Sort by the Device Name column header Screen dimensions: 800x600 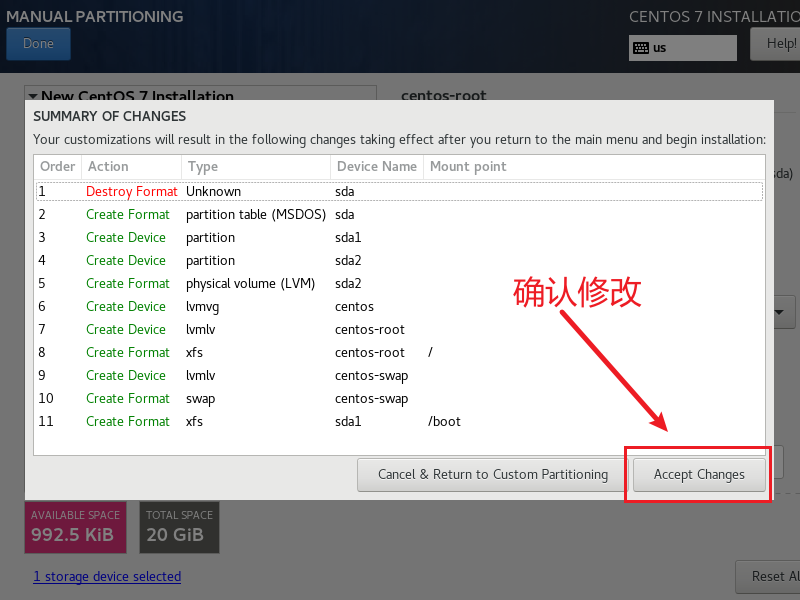(x=377, y=167)
